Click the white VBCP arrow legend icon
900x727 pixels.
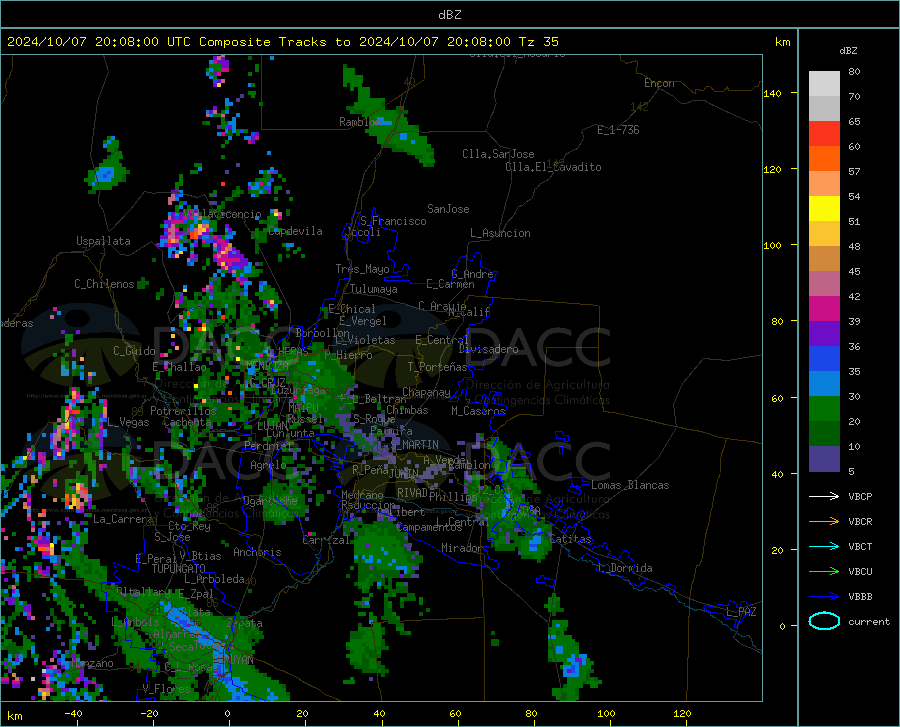coord(824,496)
